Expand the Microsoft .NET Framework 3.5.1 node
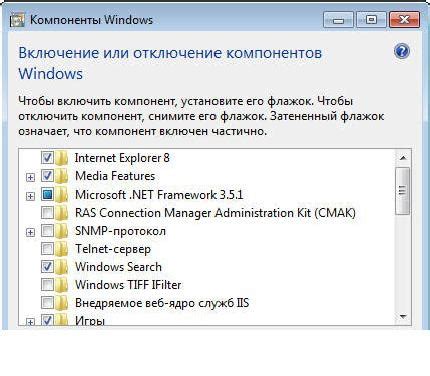The height and width of the screenshot is (376, 430). pos(30,196)
